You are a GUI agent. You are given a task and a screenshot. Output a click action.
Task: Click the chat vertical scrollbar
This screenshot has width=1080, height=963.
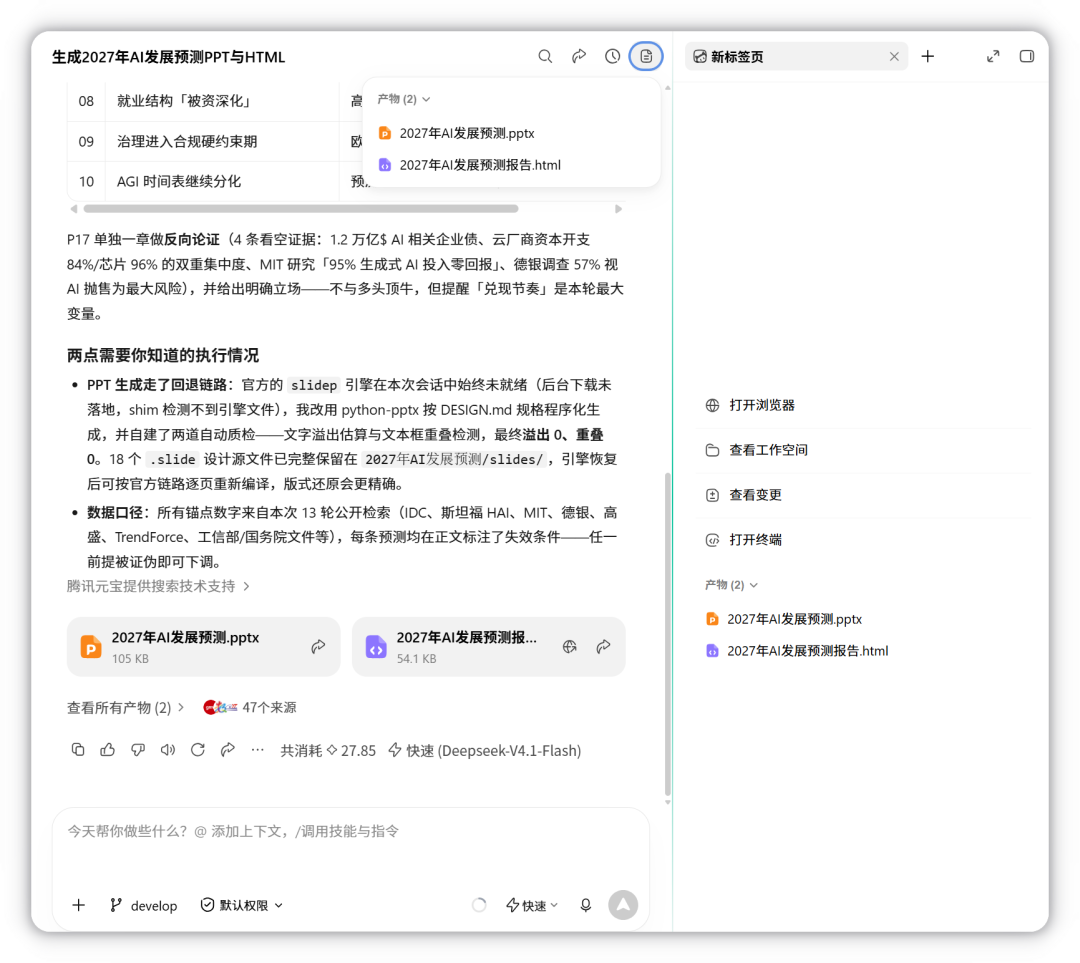click(667, 634)
